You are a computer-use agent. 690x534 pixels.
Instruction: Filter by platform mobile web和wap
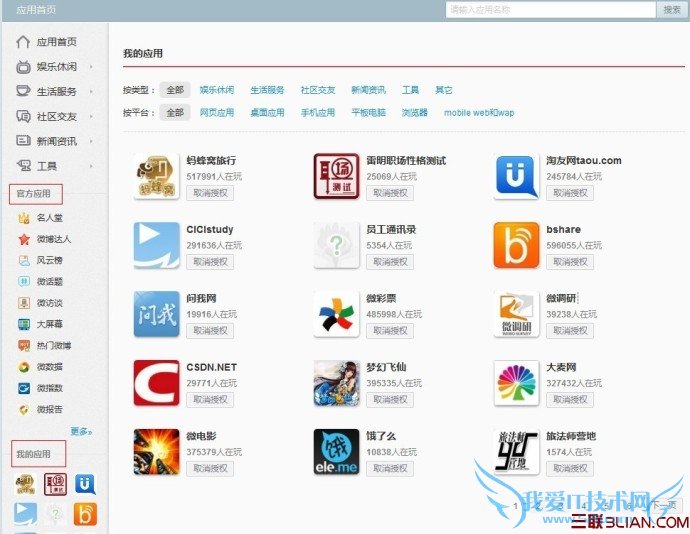pyautogui.click(x=479, y=112)
